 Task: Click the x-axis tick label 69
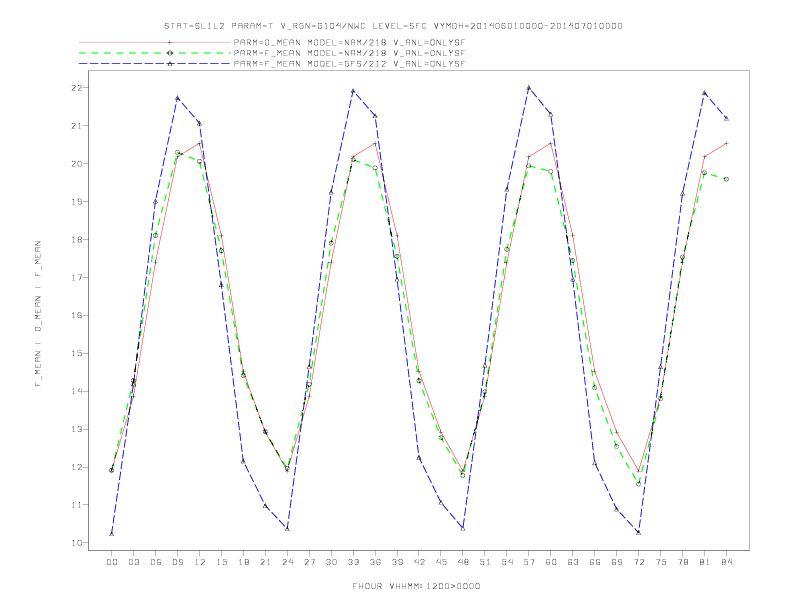click(617, 562)
